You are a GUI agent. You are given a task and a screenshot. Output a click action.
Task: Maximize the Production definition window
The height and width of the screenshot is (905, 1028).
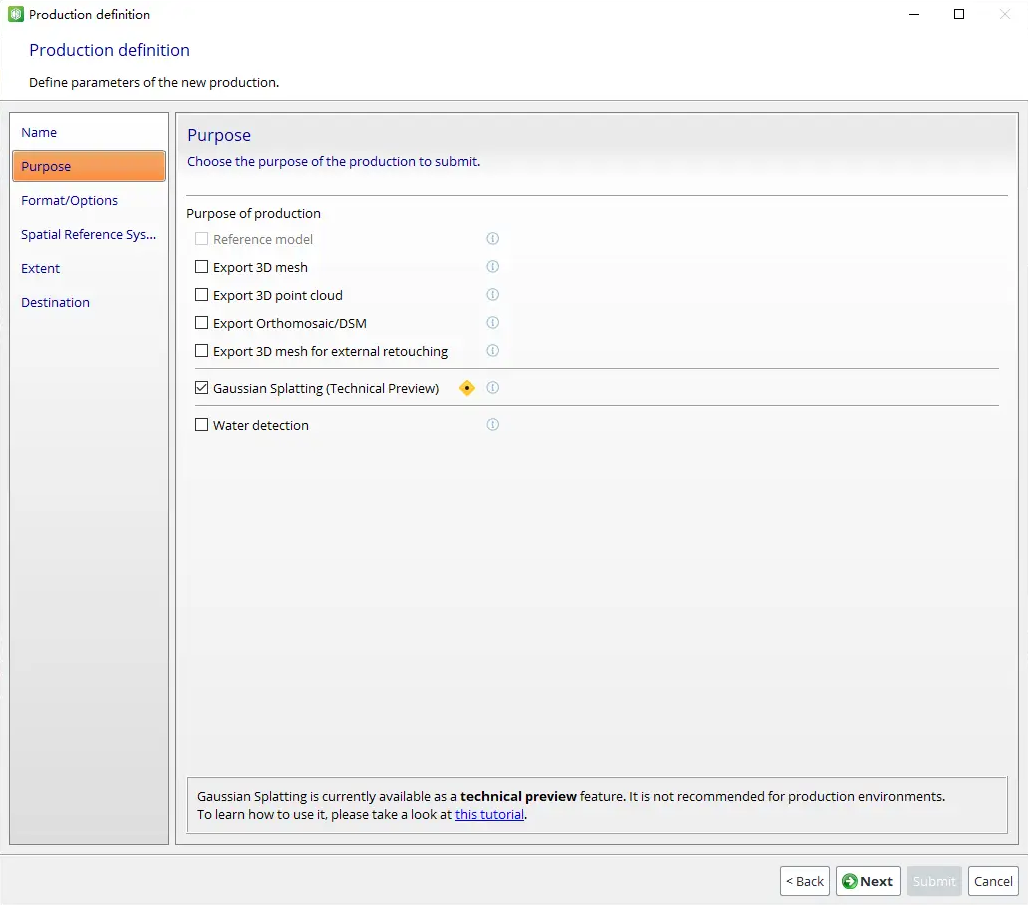(959, 14)
